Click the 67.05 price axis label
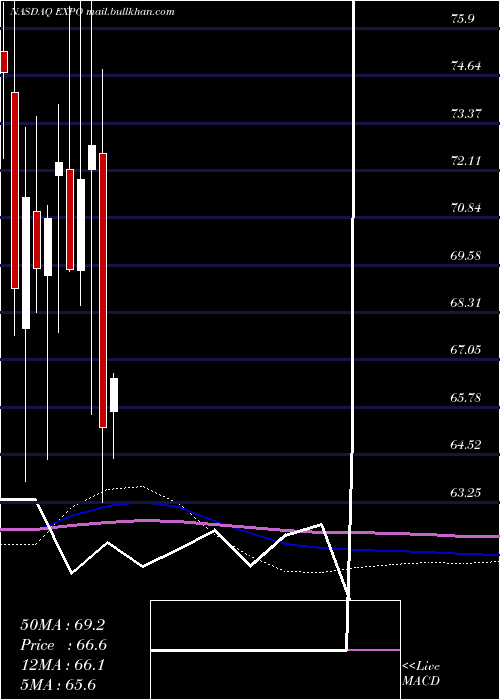Screen dimensions: 500x700 466,349
